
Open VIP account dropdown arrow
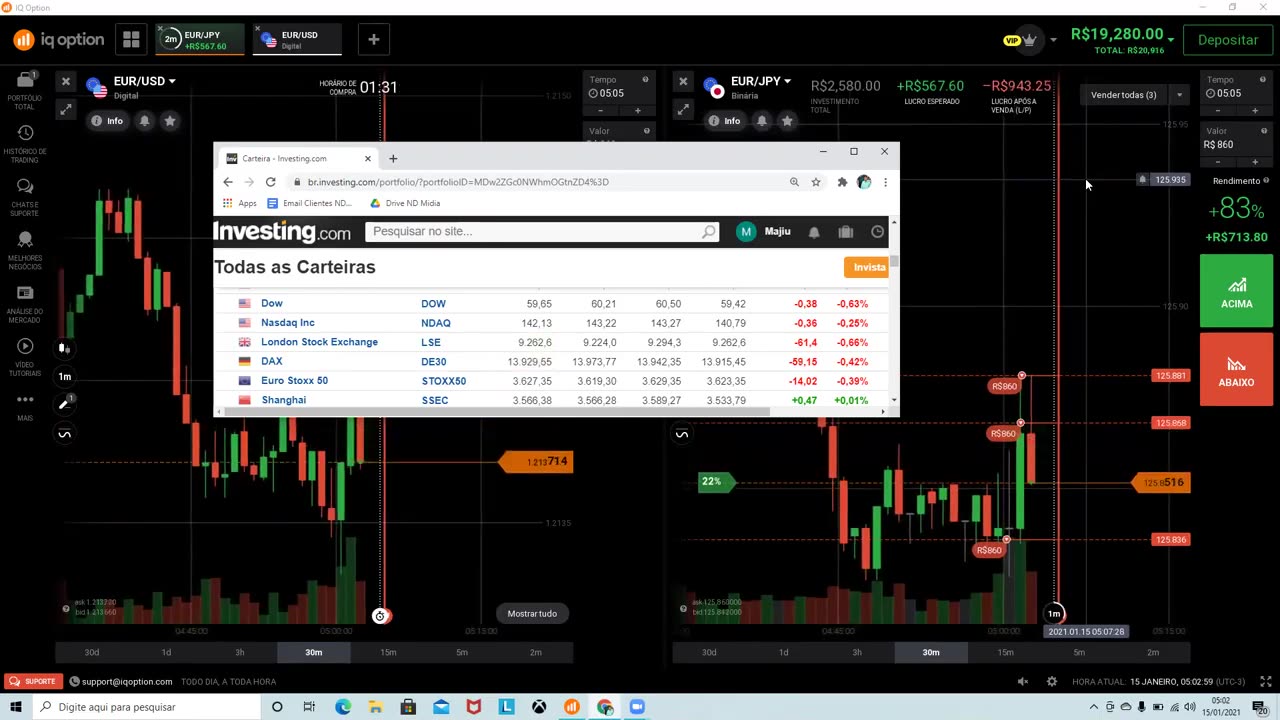click(x=1053, y=40)
